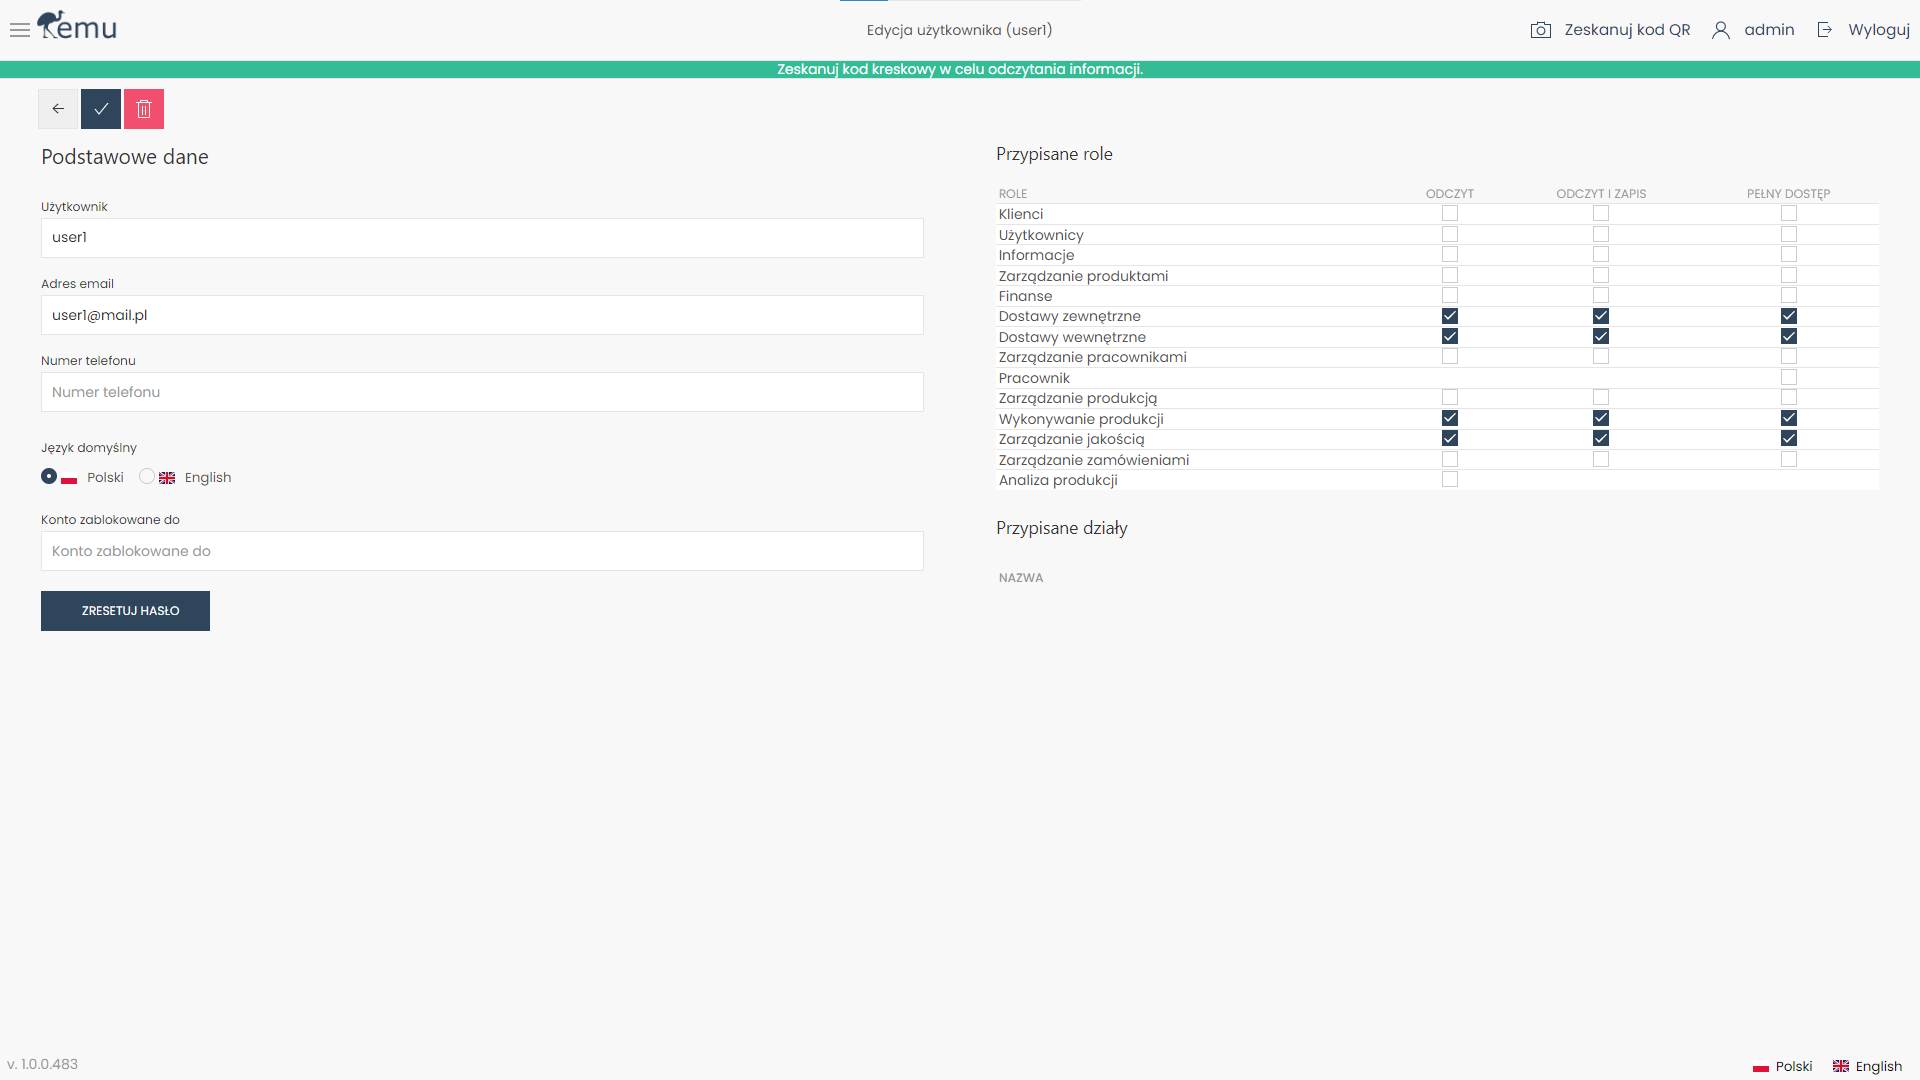Select Polski default language radio
Image resolution: width=1920 pixels, height=1080 pixels.
(49, 477)
